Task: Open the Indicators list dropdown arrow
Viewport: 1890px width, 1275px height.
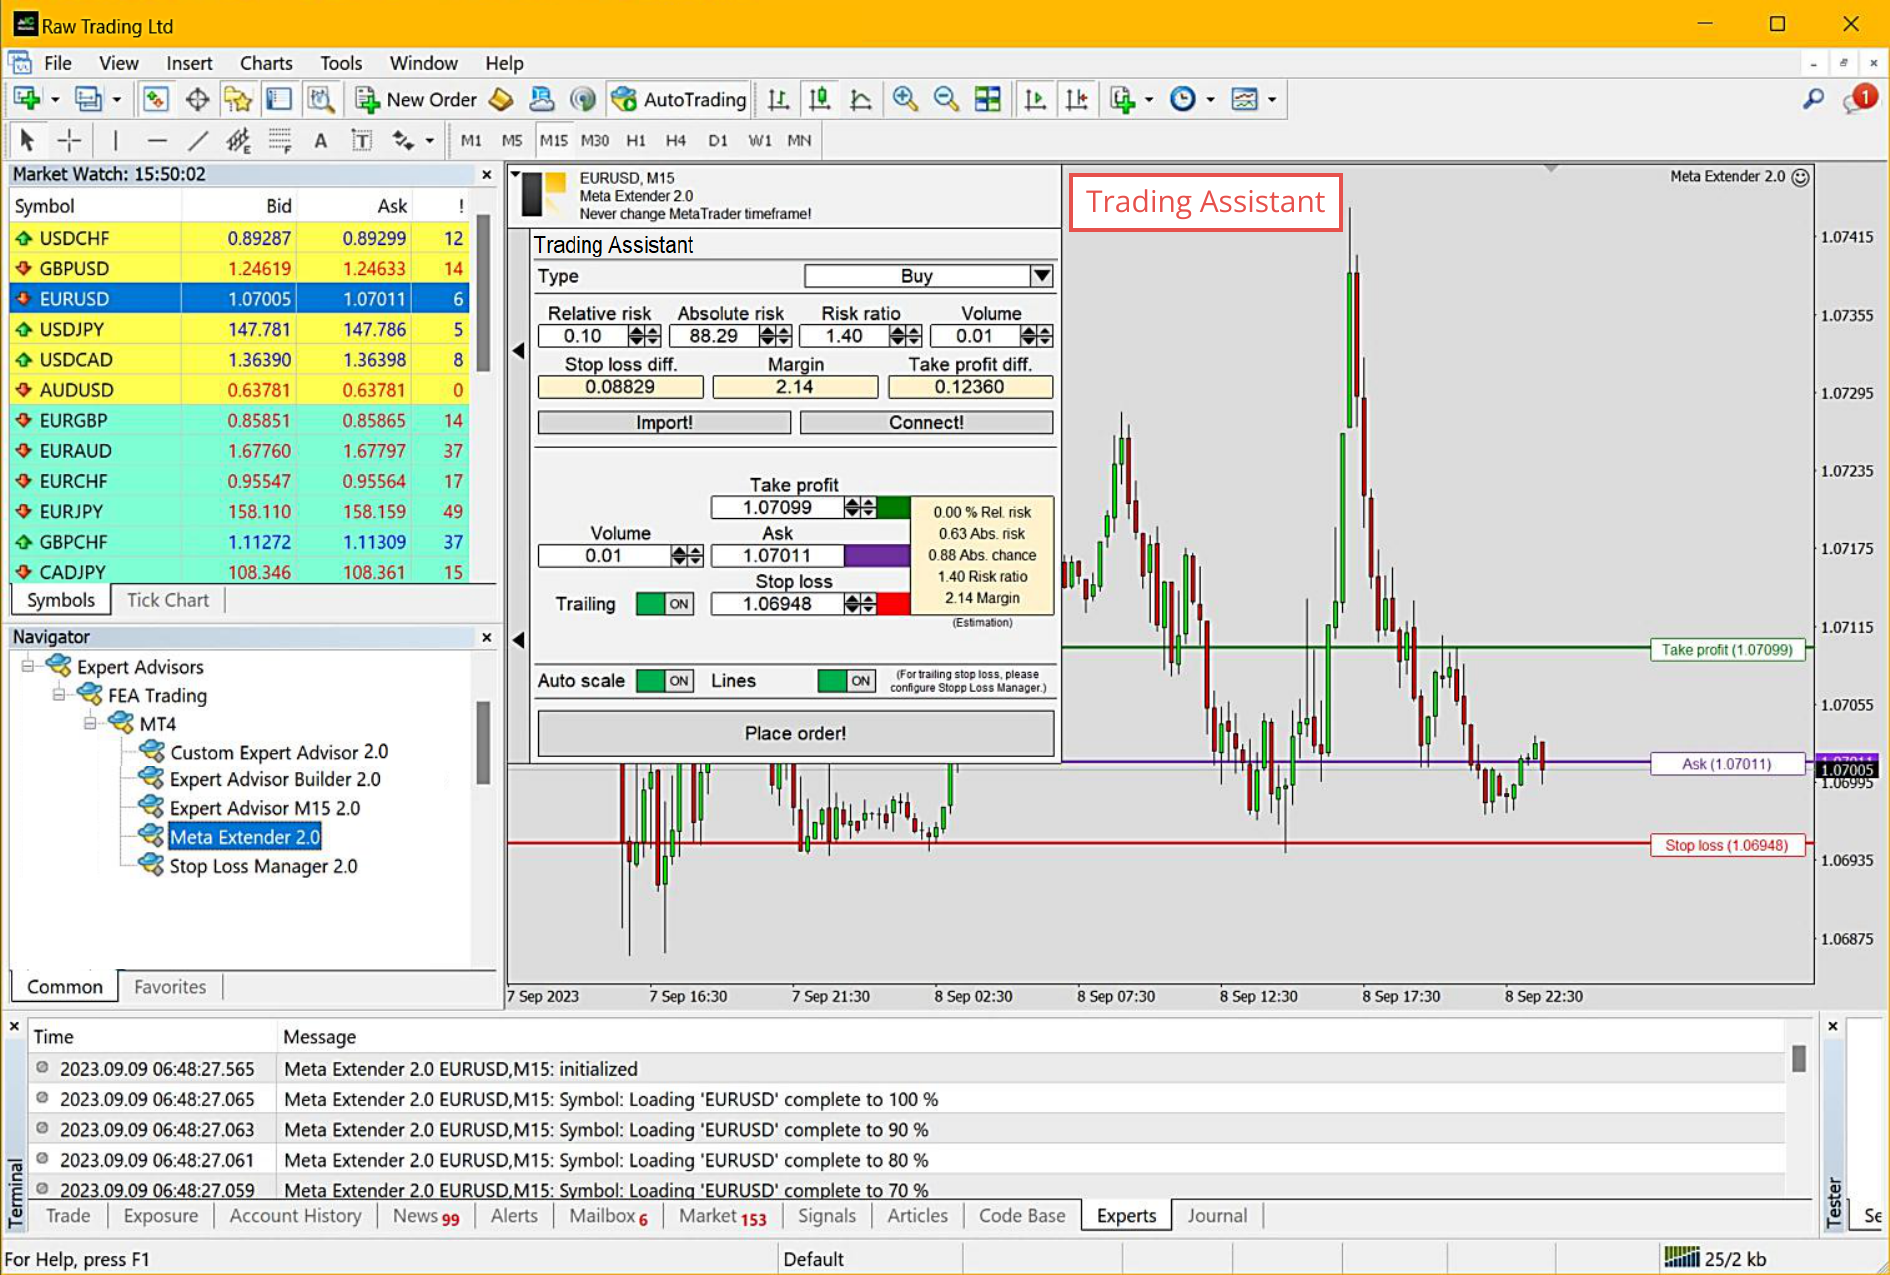Action: pyautogui.click(x=1149, y=99)
